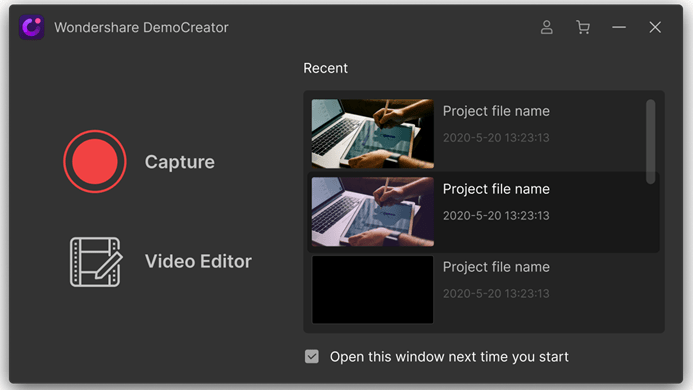
Task: Click the Video Editor text label
Action: point(198,261)
